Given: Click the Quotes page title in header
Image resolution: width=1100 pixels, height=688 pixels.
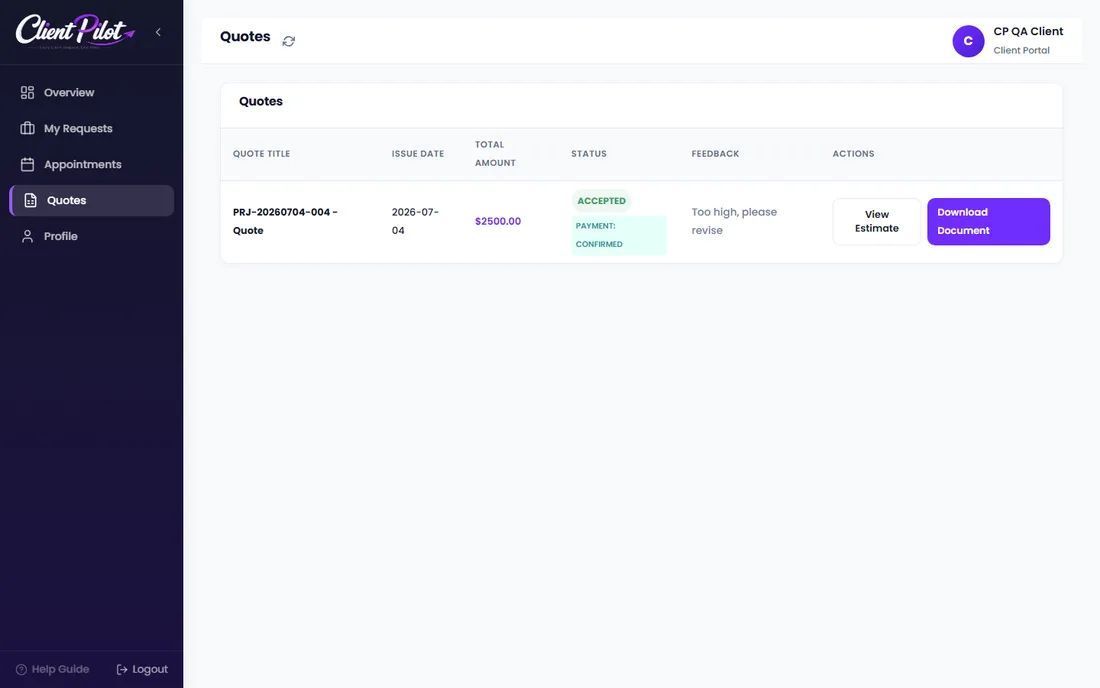Looking at the screenshot, I should (x=245, y=37).
